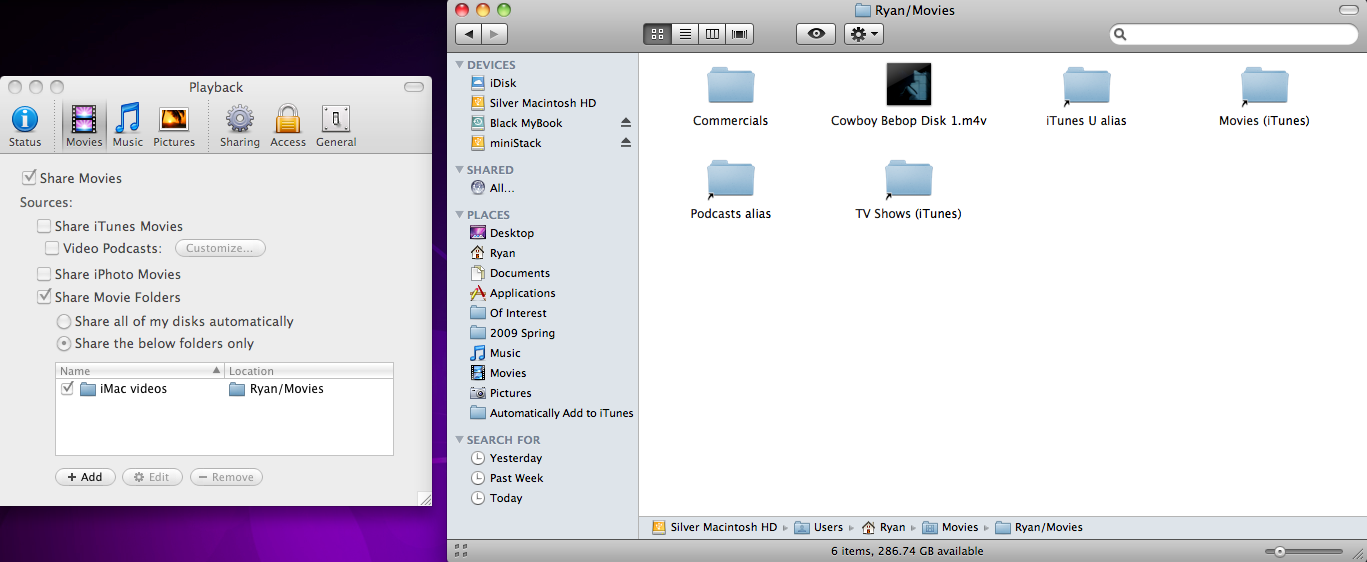This screenshot has height=562, width=1367.
Task: Open the General switch pane
Action: [336, 127]
